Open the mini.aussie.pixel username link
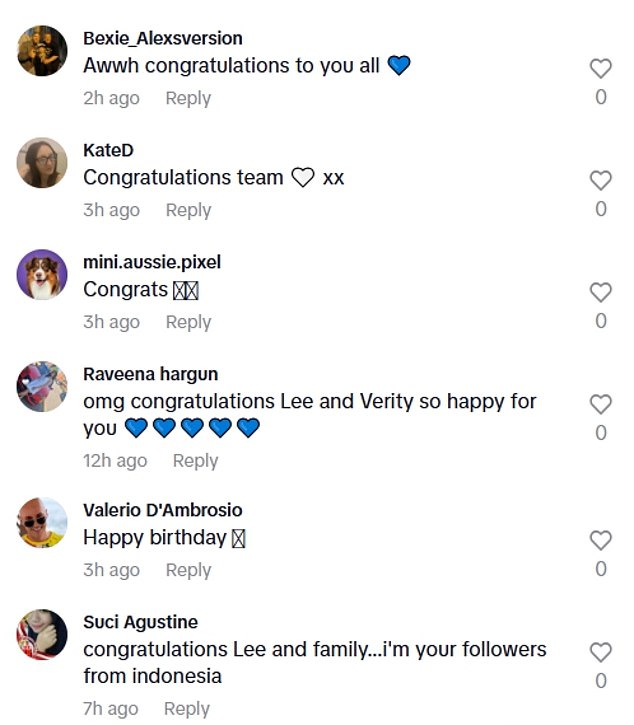This screenshot has height=725, width=634. point(152,262)
